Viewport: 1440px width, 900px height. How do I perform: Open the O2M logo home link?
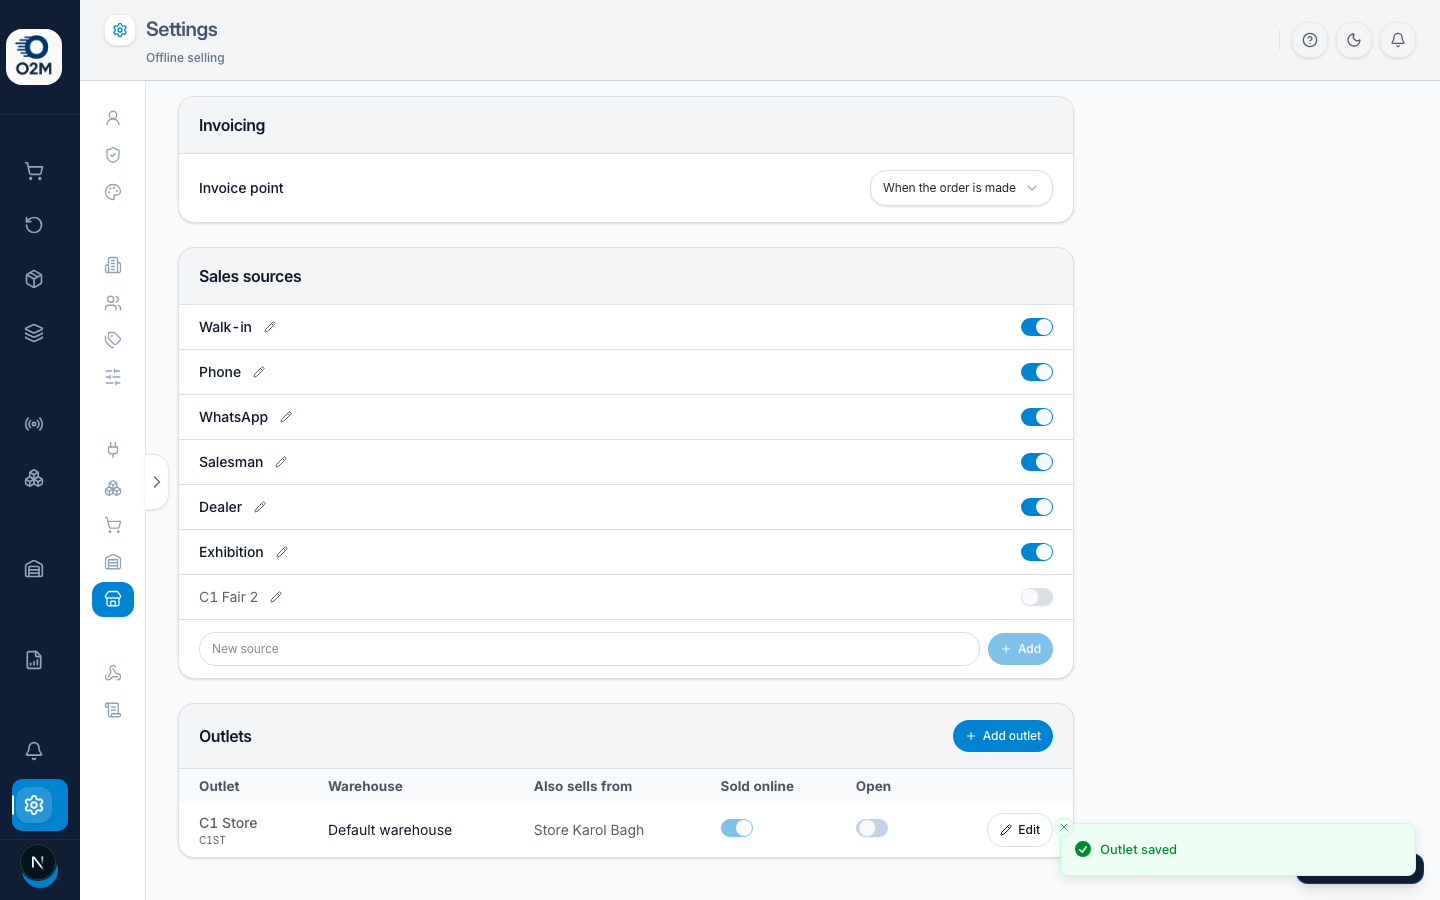click(x=34, y=57)
